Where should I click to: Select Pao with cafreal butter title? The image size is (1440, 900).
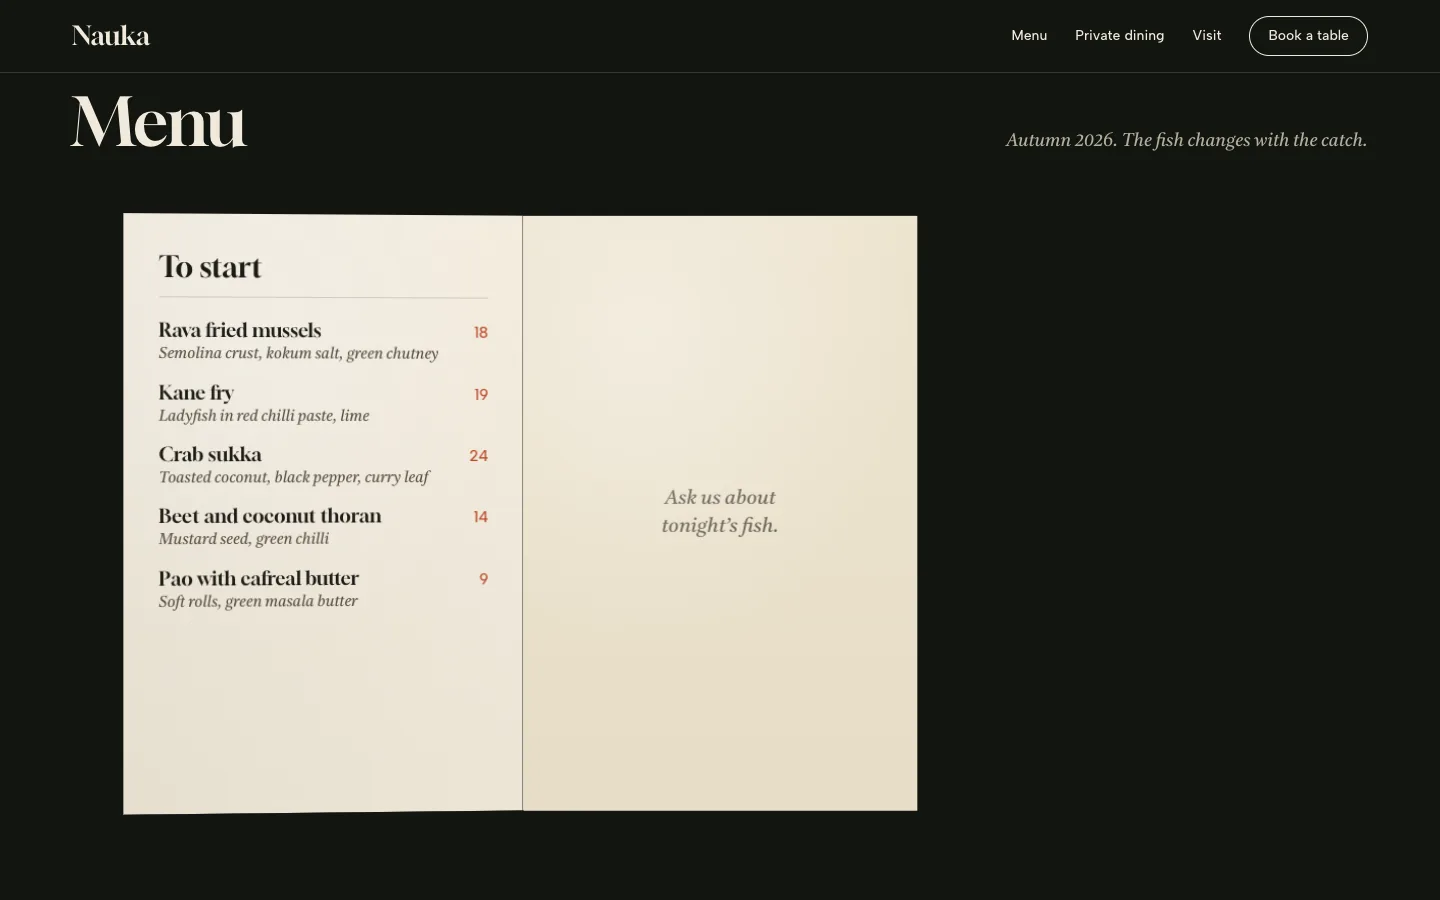point(258,578)
